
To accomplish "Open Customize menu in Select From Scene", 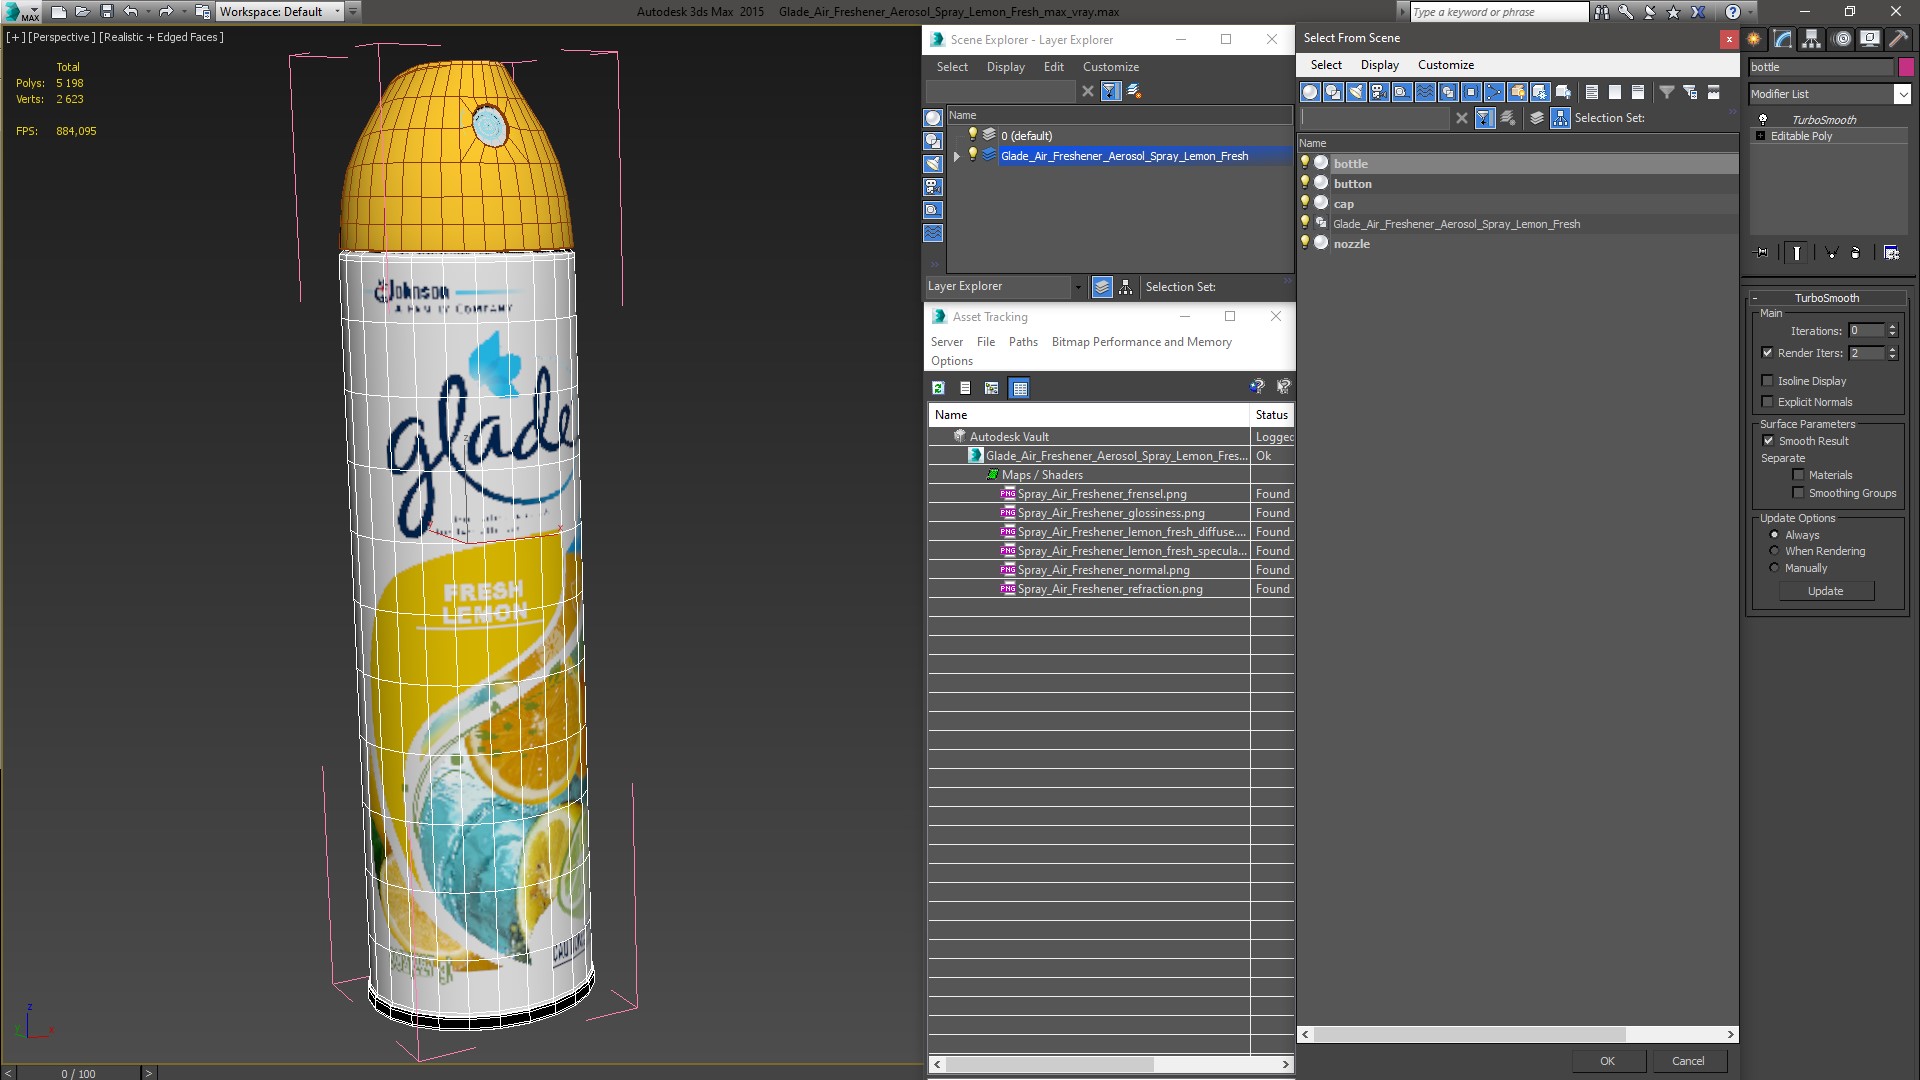I will (1446, 65).
